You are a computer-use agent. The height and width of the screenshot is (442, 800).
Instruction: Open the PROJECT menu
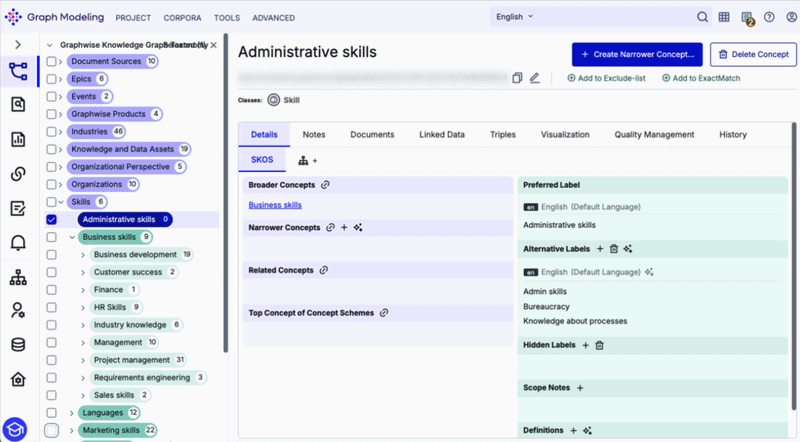point(133,18)
